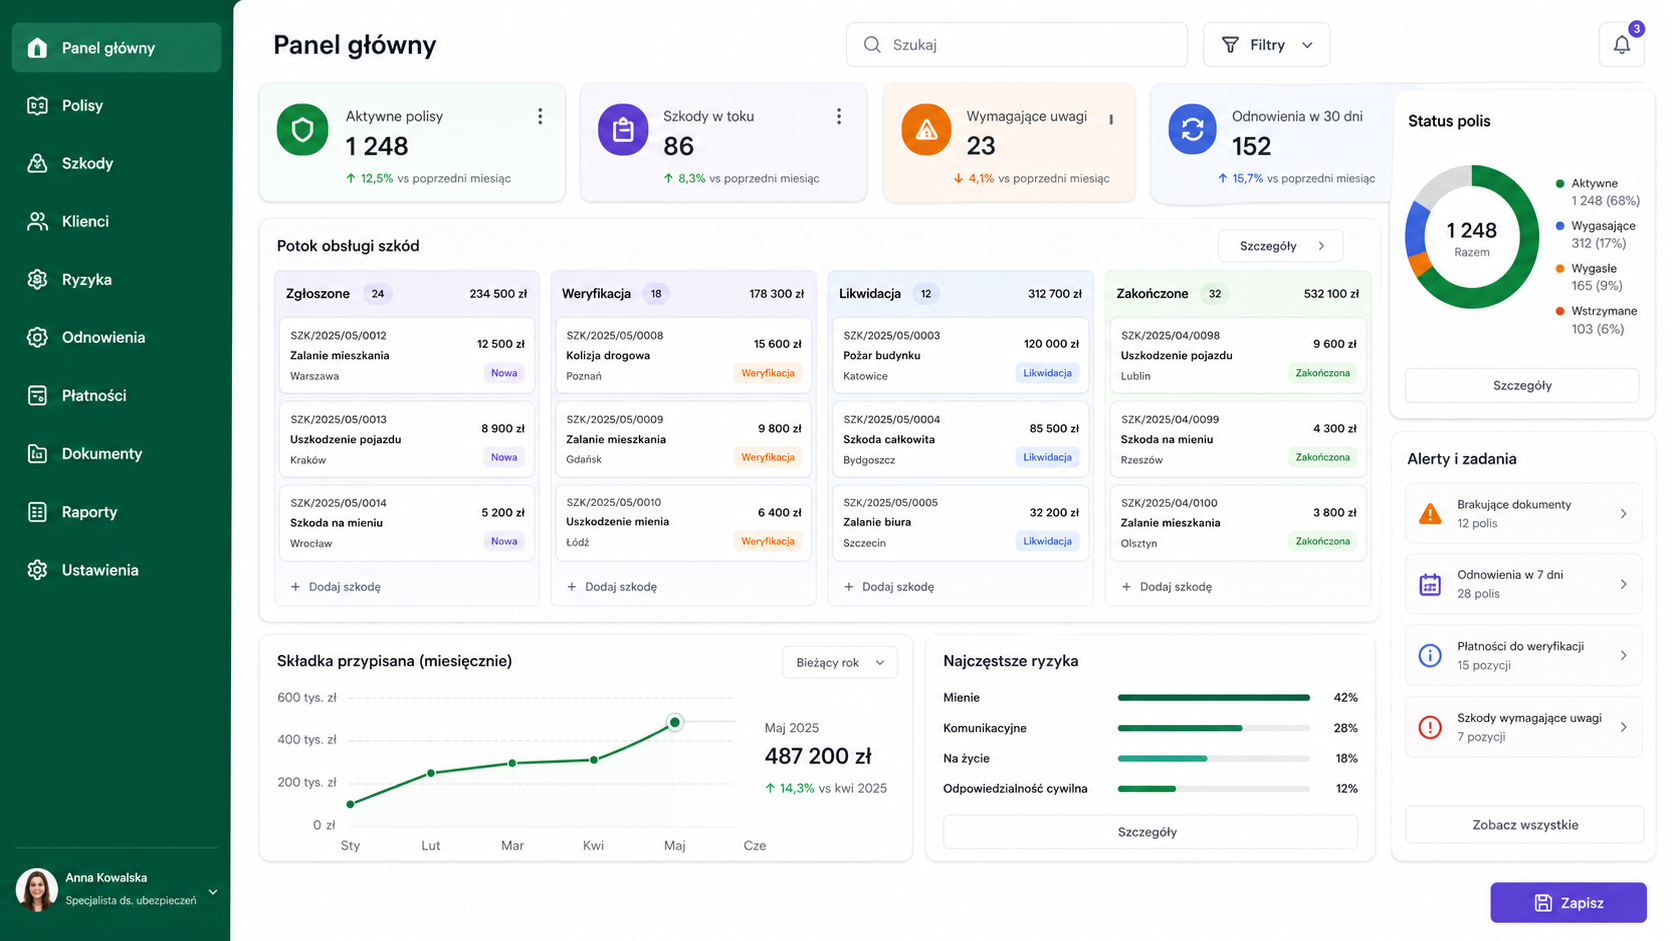Open Klienci from the sidebar menu
Viewport: 1672px width, 941px height.
tap(116, 221)
